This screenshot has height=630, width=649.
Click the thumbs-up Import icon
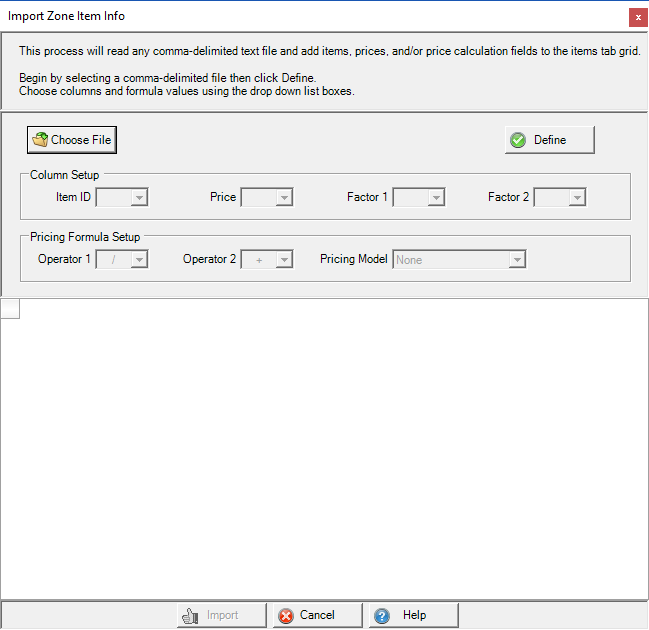point(190,615)
